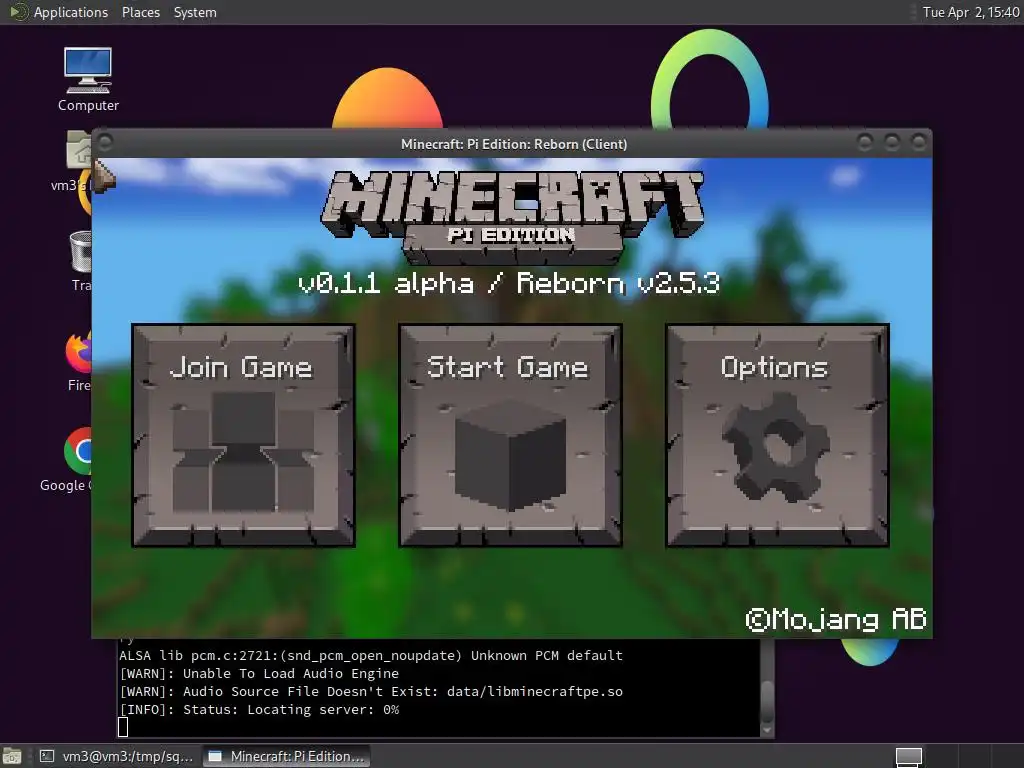The image size is (1024, 768).
Task: Open the Minecraft Options button
Action: tap(777, 435)
